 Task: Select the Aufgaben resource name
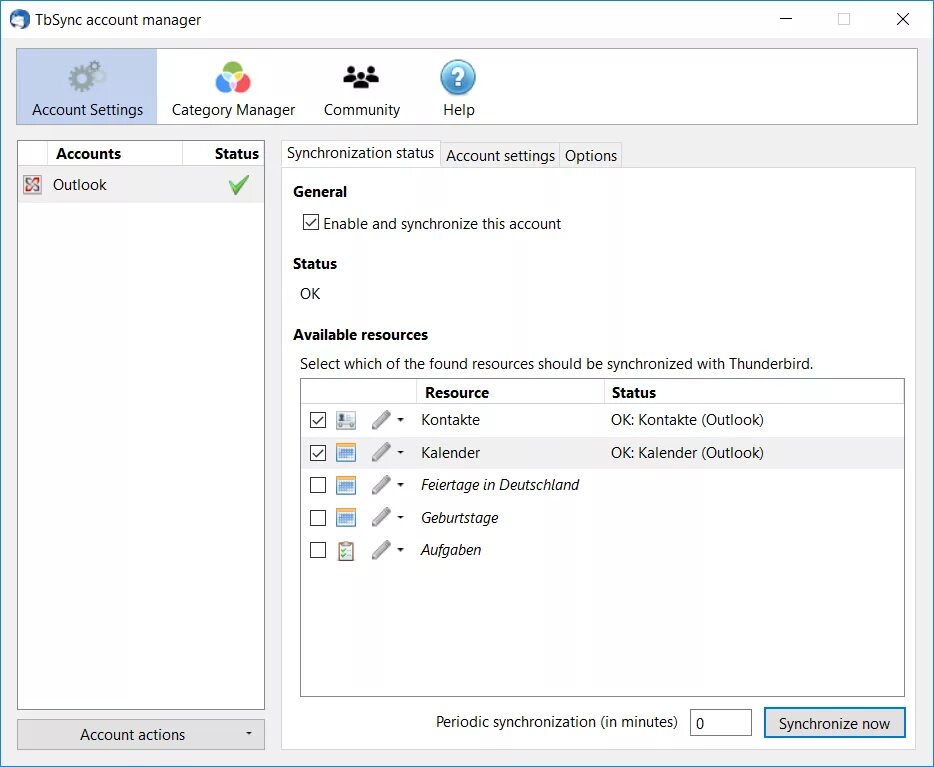(x=451, y=550)
